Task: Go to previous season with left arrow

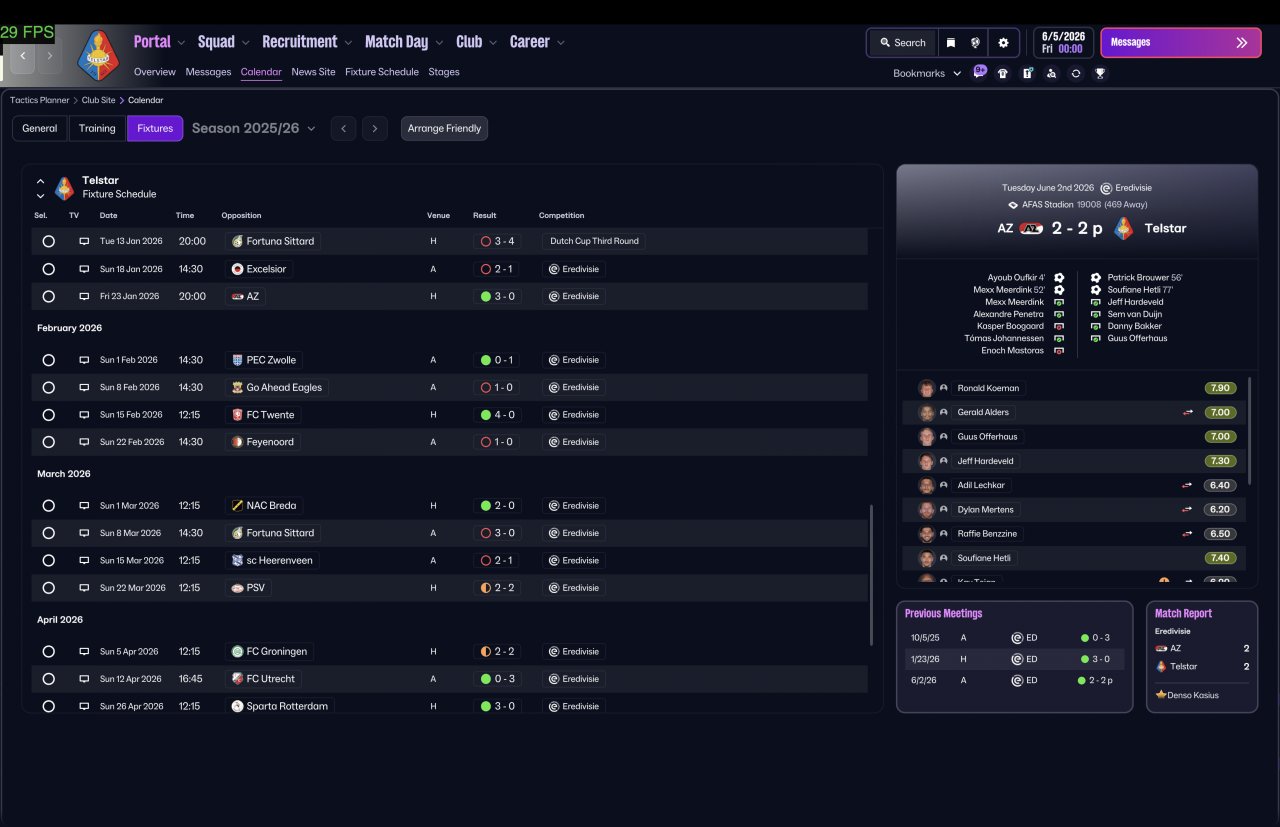Action: coord(343,128)
